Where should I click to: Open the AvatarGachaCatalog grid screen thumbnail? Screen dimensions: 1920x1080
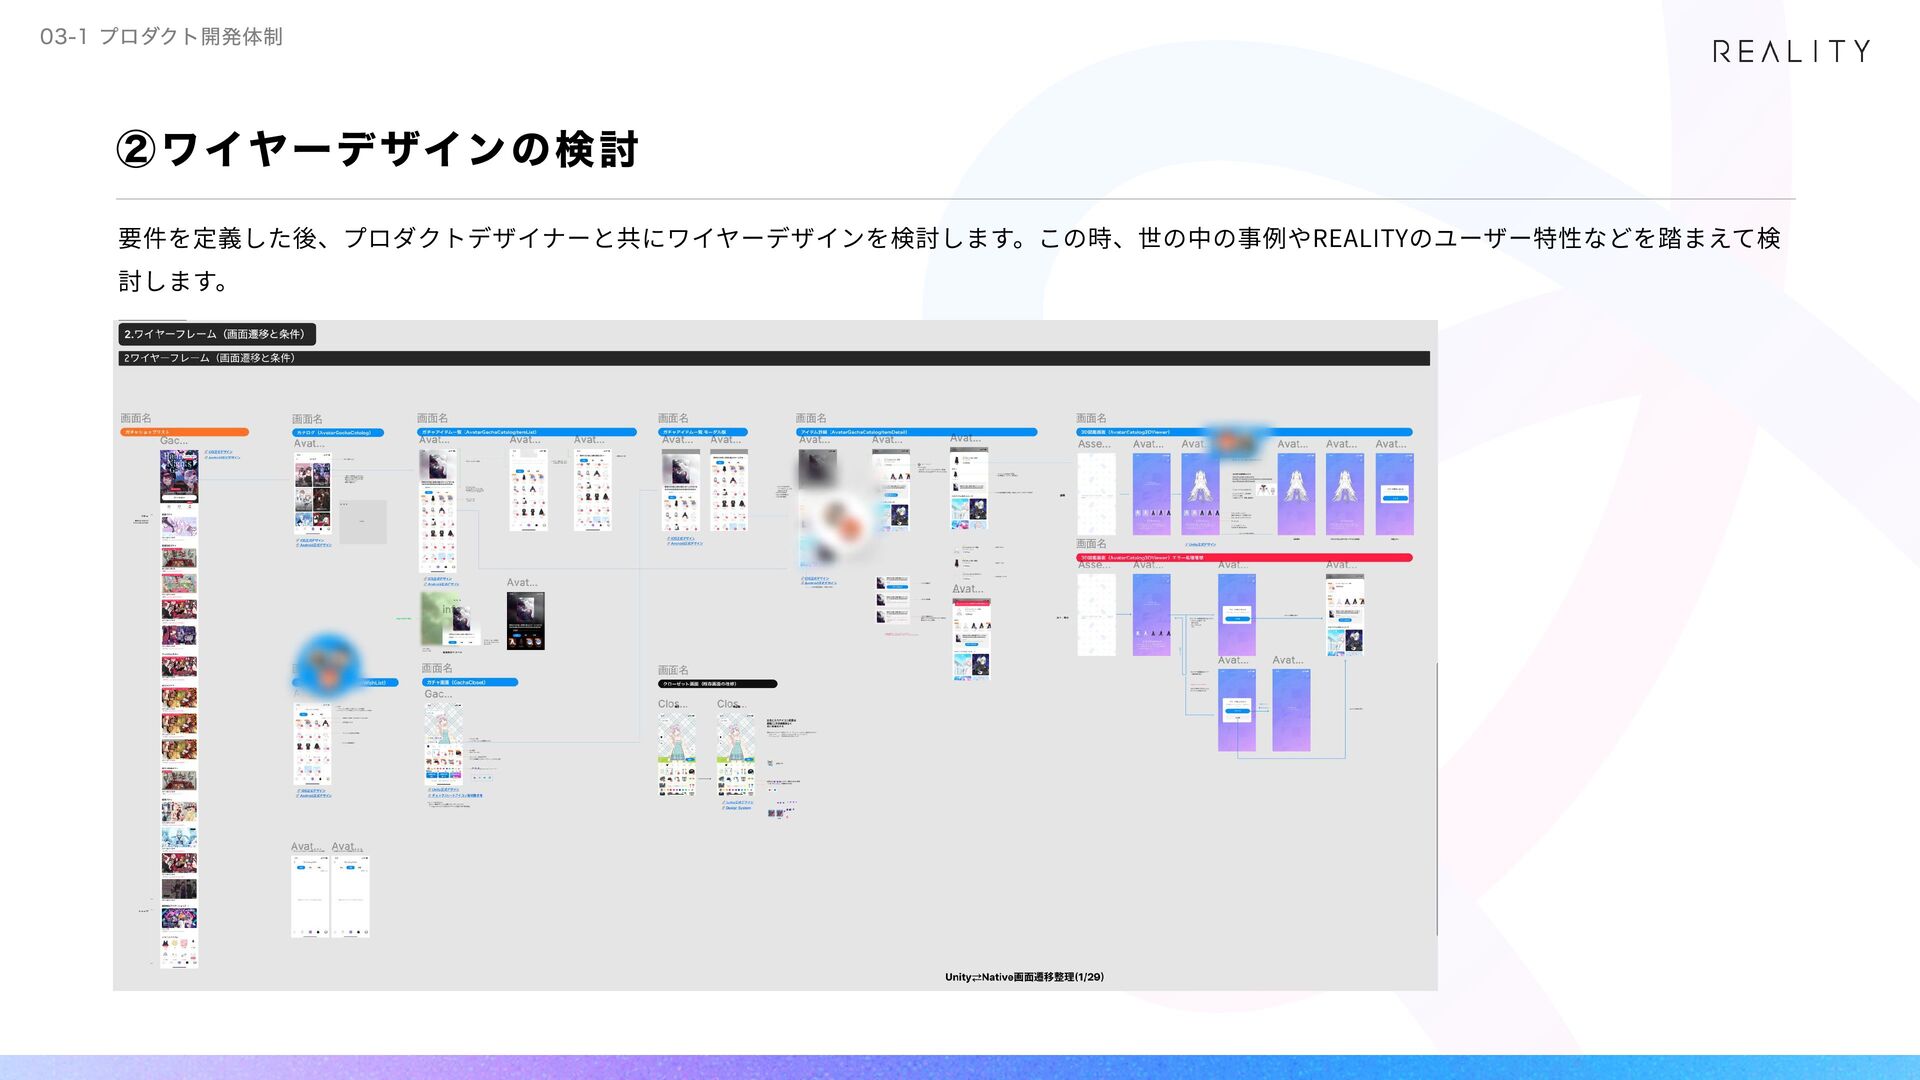point(312,495)
